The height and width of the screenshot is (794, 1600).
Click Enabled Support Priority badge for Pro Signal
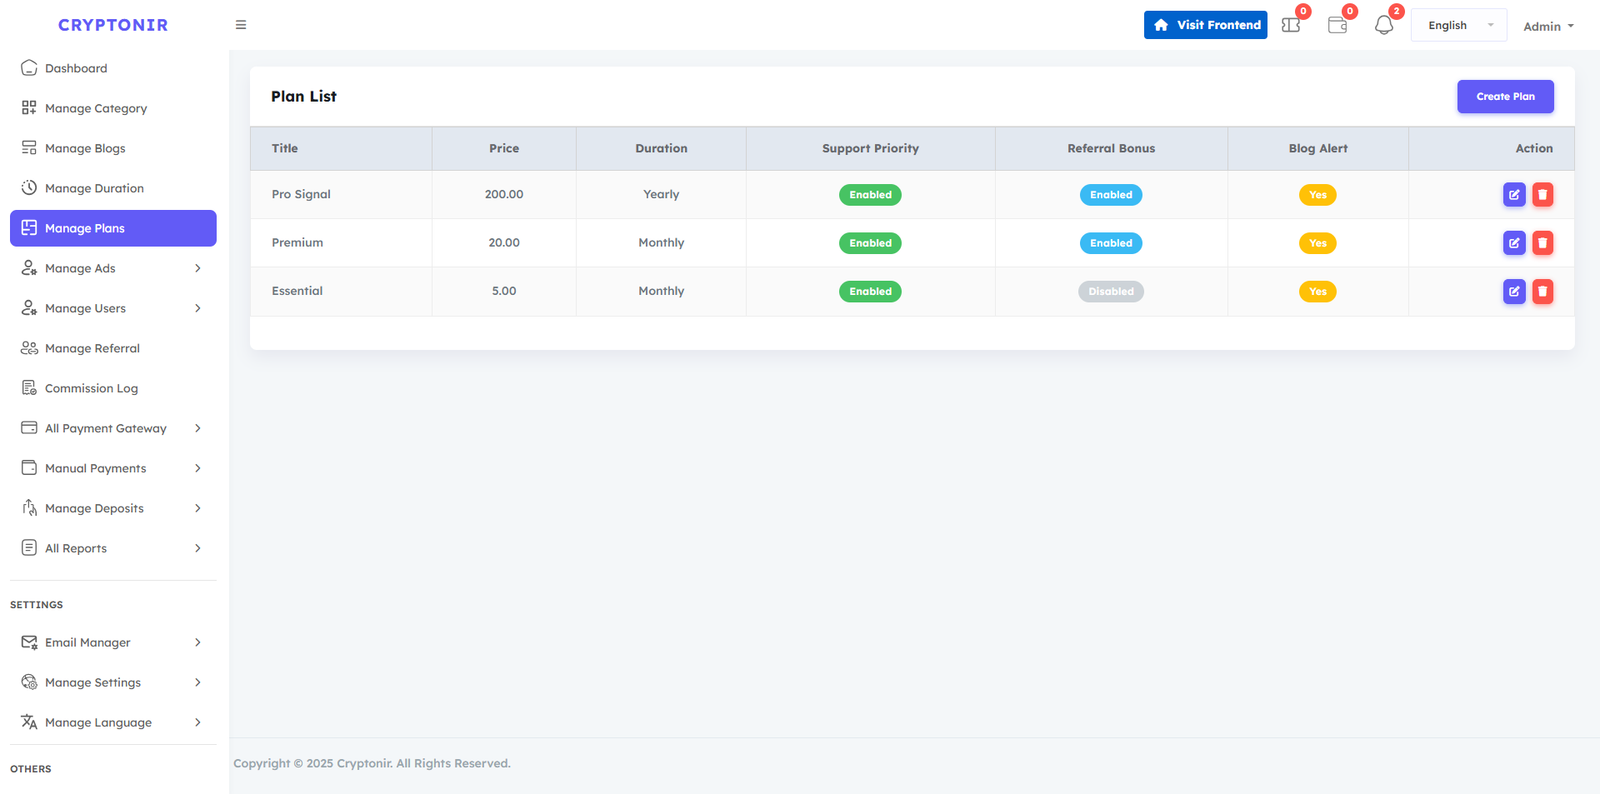[870, 195]
